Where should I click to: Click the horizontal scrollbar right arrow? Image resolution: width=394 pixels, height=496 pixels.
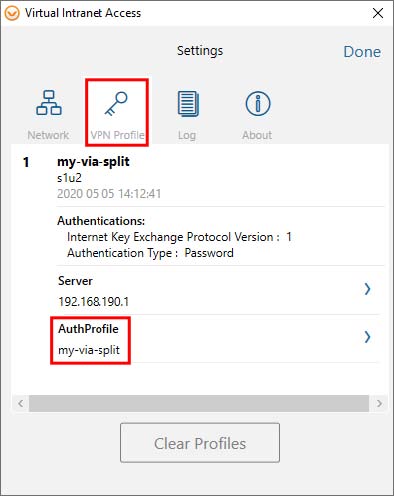(379, 403)
